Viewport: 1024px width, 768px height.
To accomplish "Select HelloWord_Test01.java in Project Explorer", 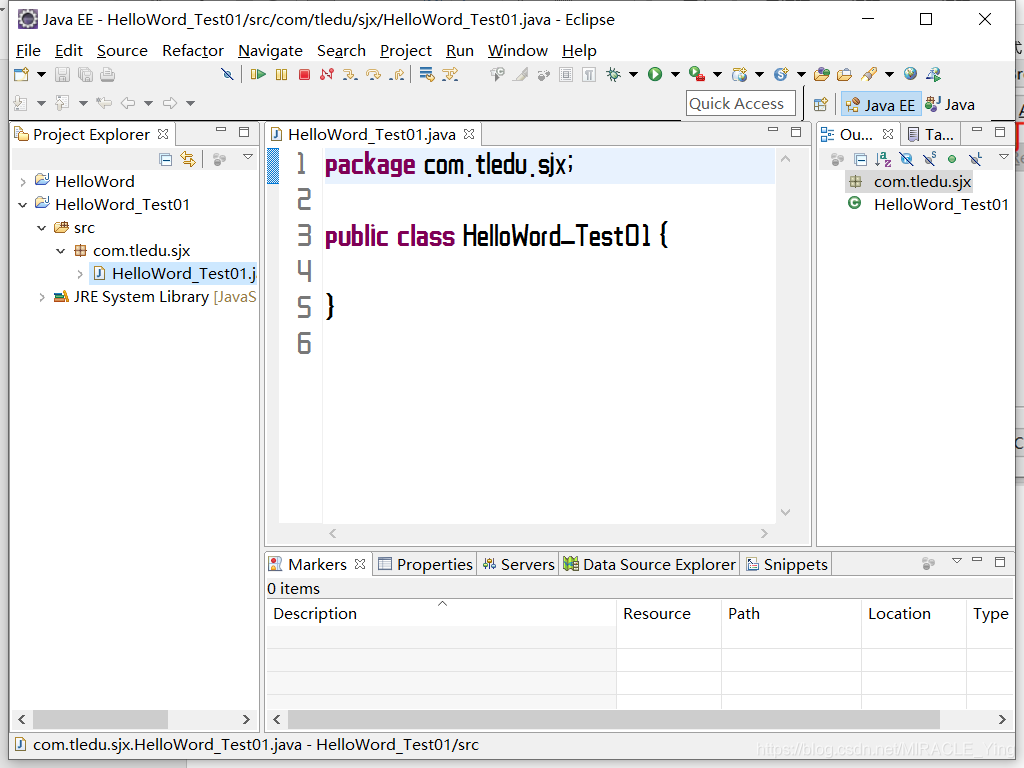I will [175, 274].
